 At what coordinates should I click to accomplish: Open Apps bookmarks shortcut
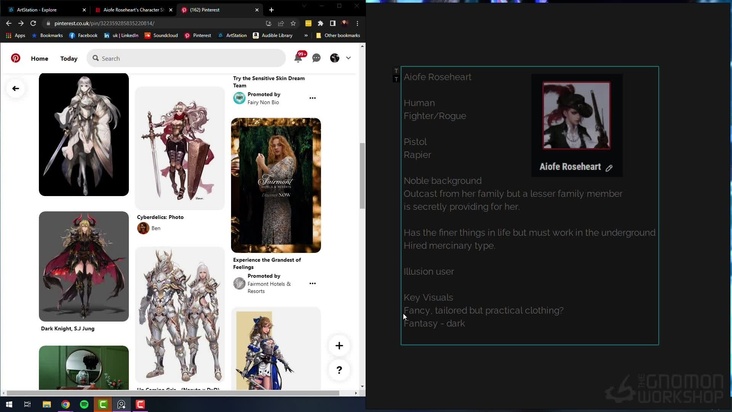[x=15, y=35]
